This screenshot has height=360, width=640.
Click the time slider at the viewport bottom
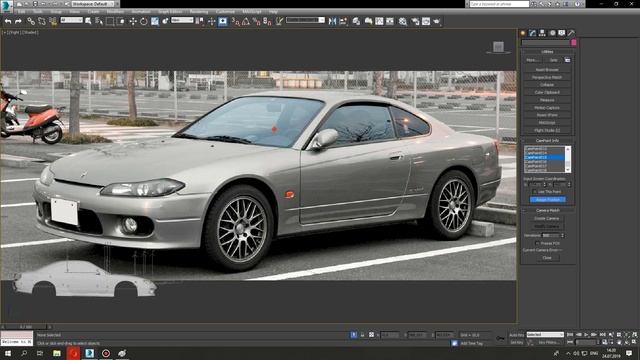point(26,327)
